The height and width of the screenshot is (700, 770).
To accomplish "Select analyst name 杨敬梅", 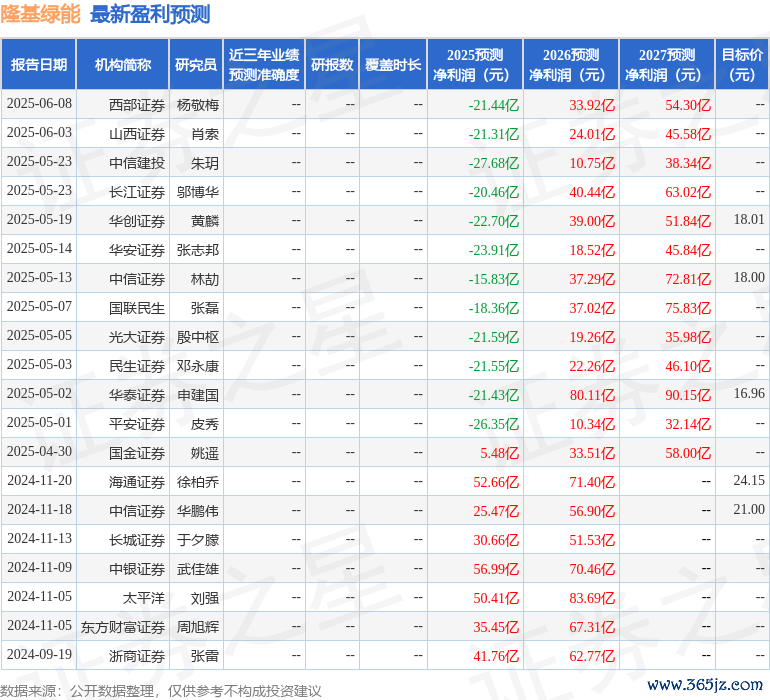I will (x=197, y=105).
